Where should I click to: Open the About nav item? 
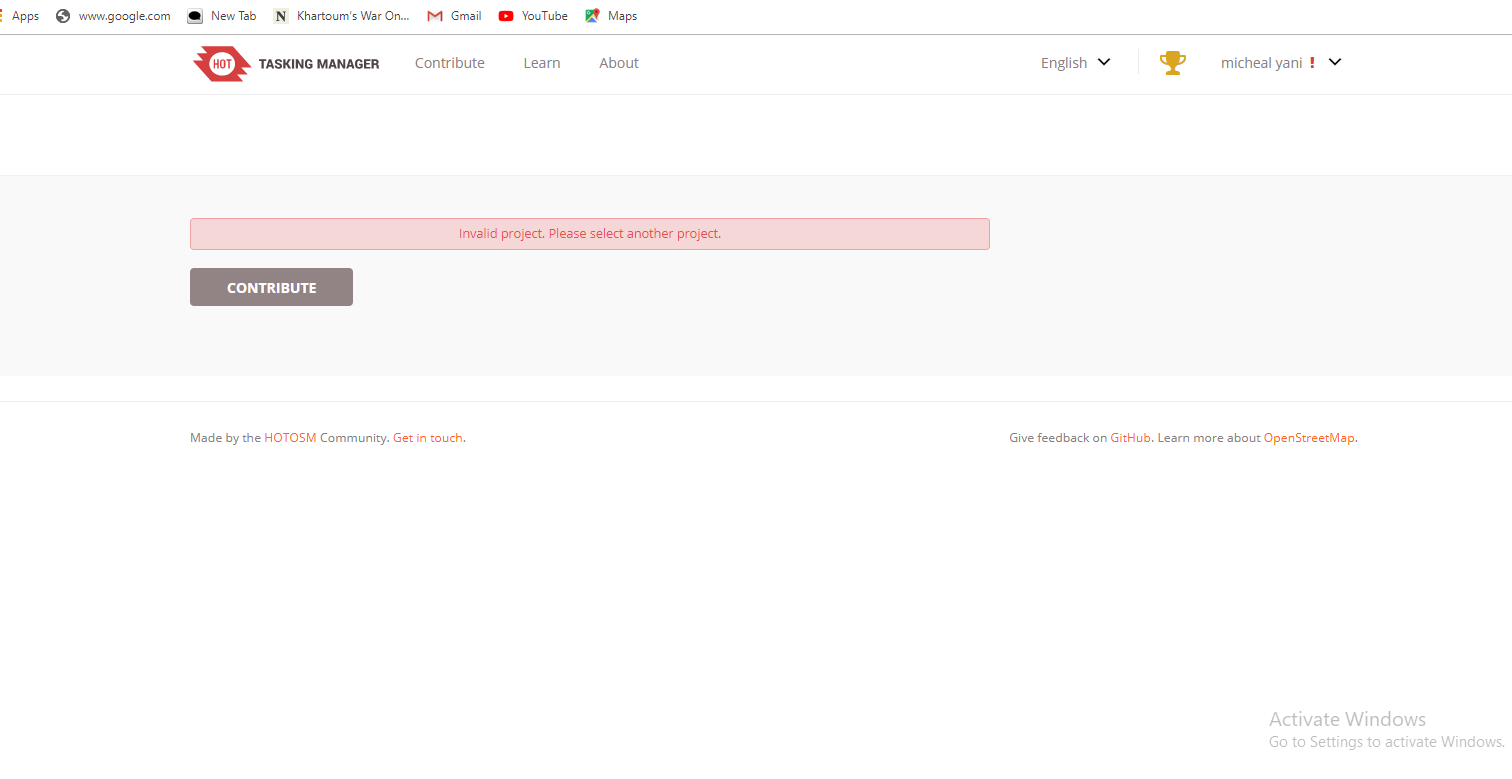coord(619,63)
